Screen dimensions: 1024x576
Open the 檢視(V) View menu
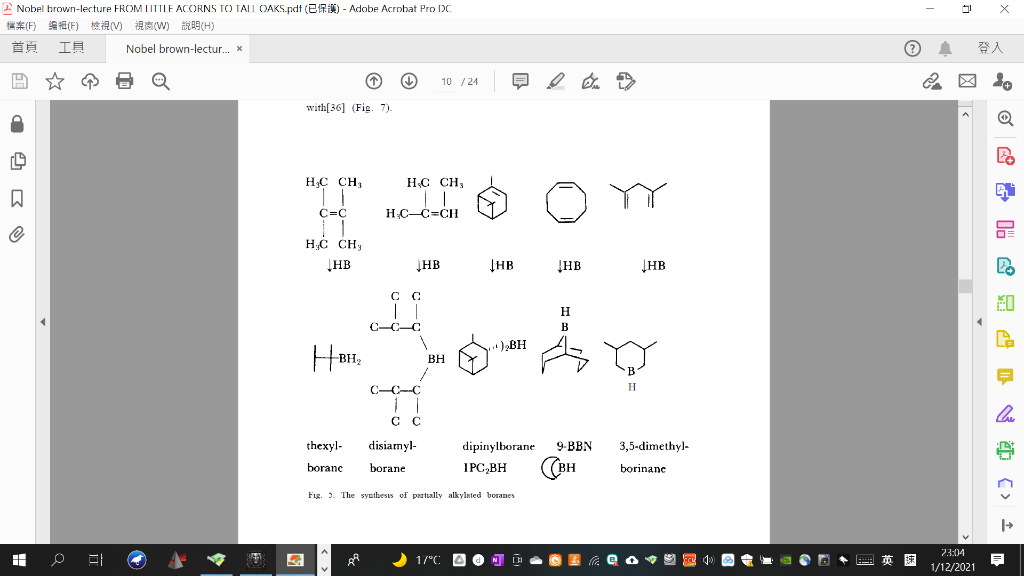coord(106,25)
